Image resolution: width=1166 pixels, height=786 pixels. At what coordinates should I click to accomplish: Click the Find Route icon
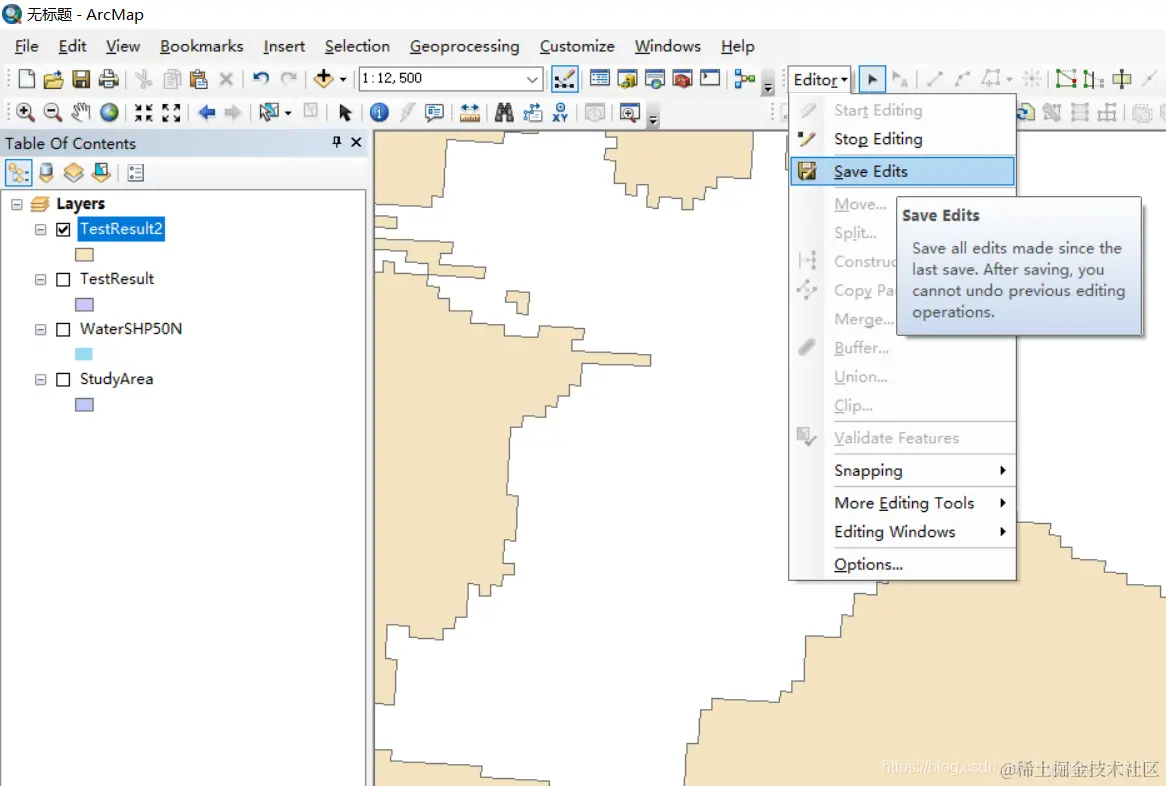click(532, 112)
